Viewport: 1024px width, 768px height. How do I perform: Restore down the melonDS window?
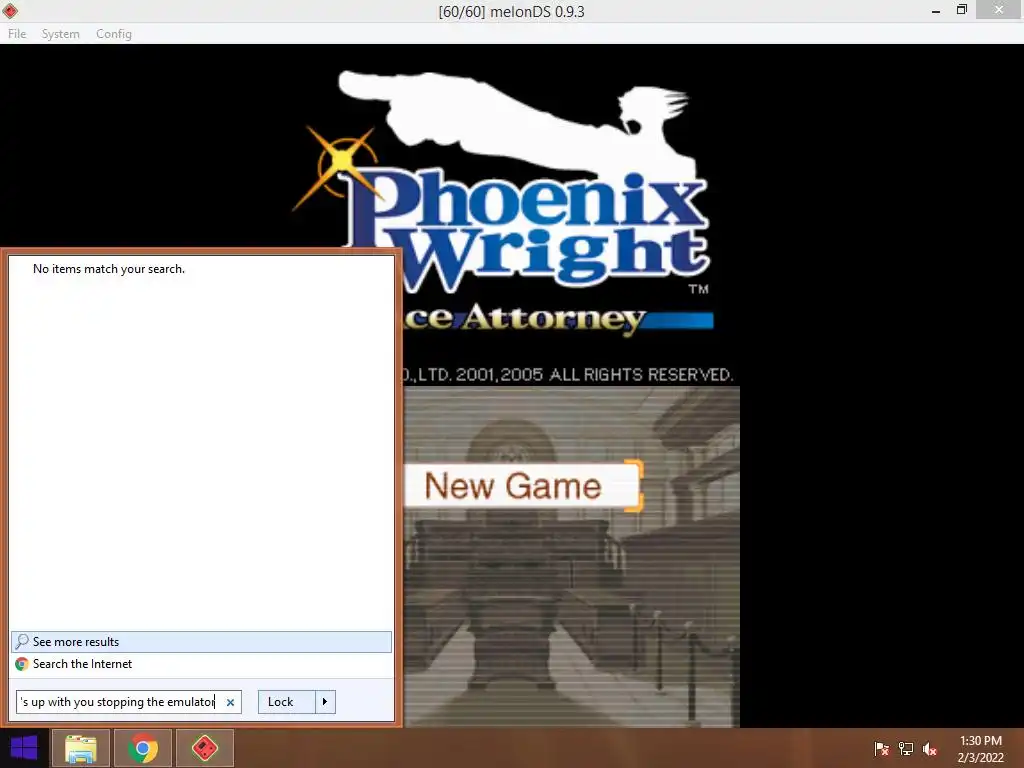961,10
